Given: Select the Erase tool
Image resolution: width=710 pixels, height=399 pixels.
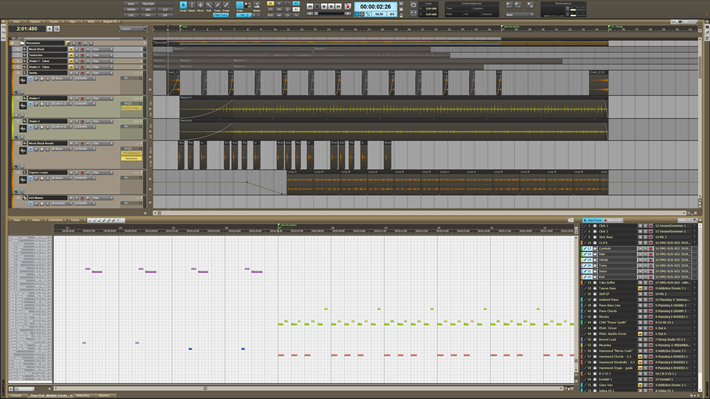Looking at the screenshot, I should pyautogui.click(x=226, y=6).
